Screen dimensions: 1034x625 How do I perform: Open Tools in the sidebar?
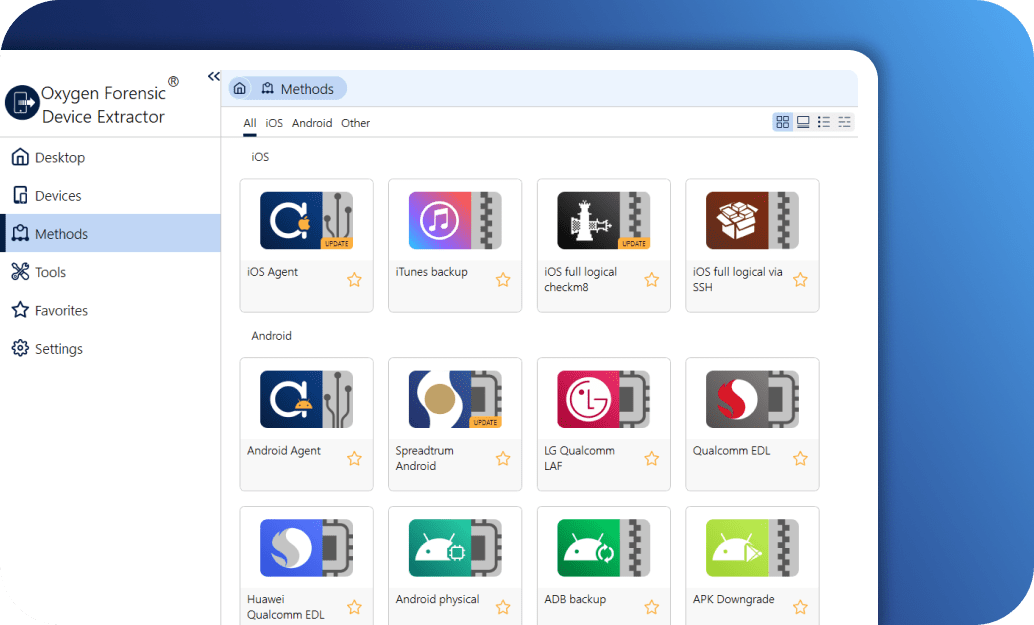(110, 272)
